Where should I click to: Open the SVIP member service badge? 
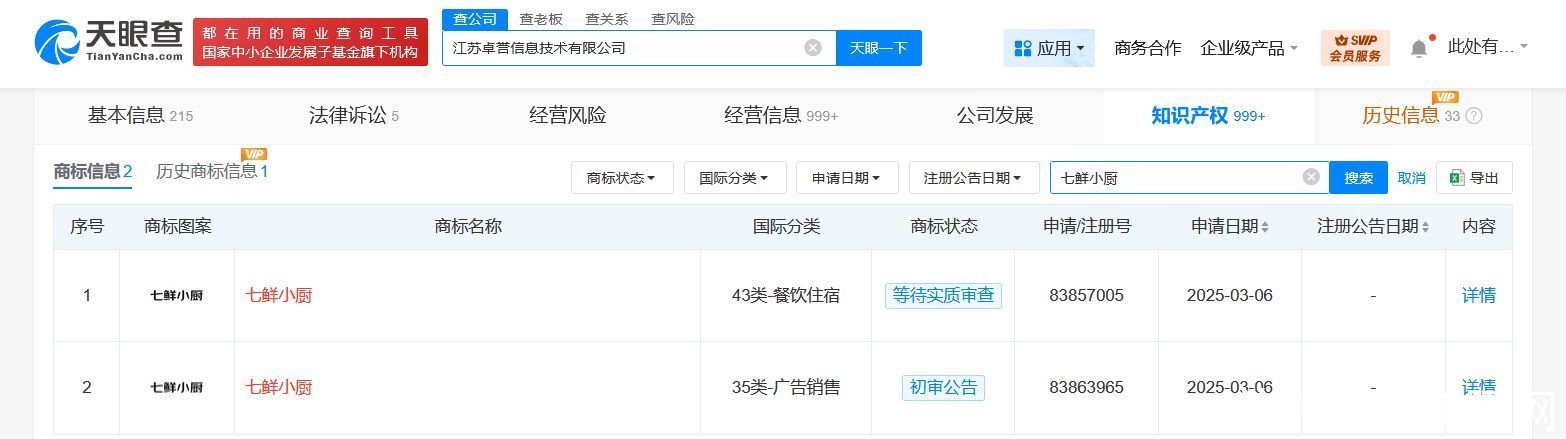[1355, 48]
